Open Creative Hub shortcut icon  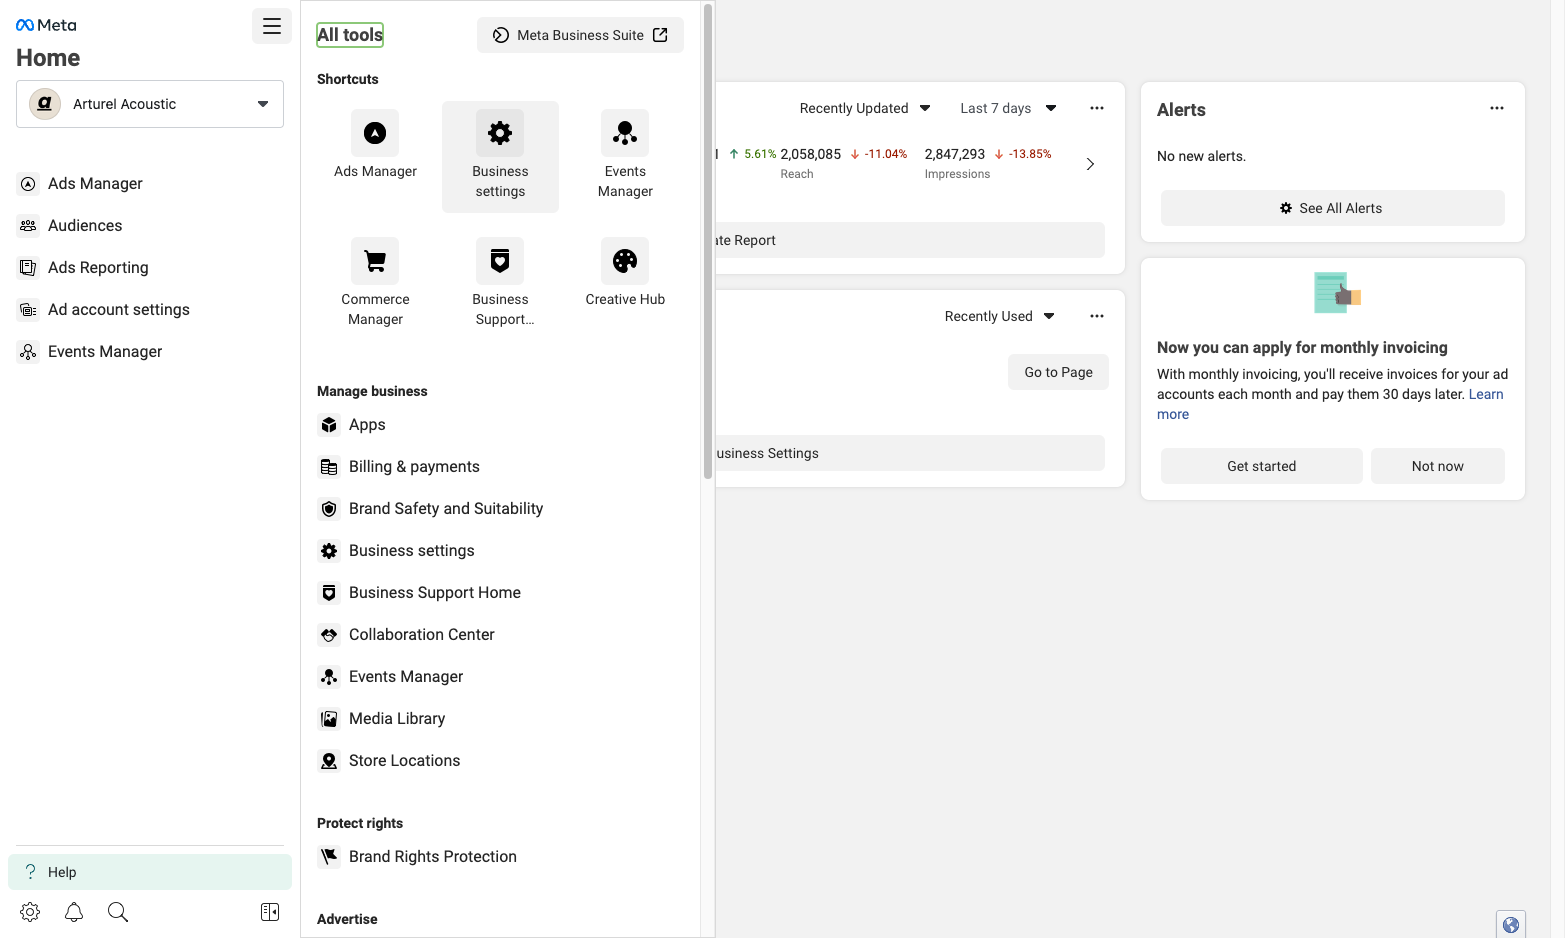tap(625, 261)
